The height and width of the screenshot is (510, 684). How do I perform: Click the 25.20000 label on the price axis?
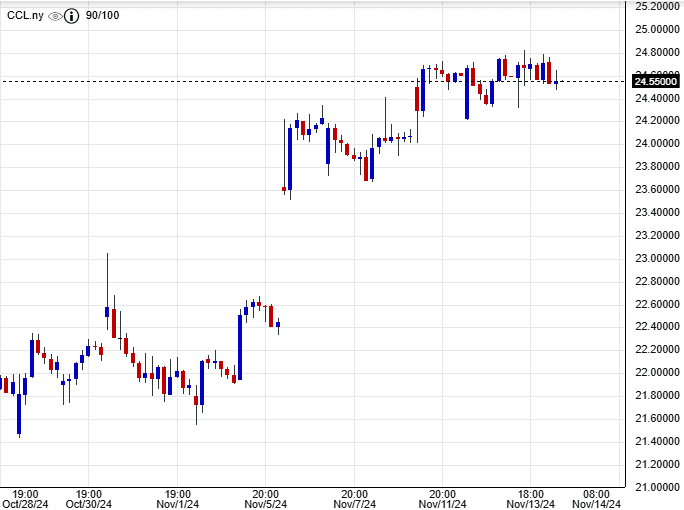pos(656,6)
